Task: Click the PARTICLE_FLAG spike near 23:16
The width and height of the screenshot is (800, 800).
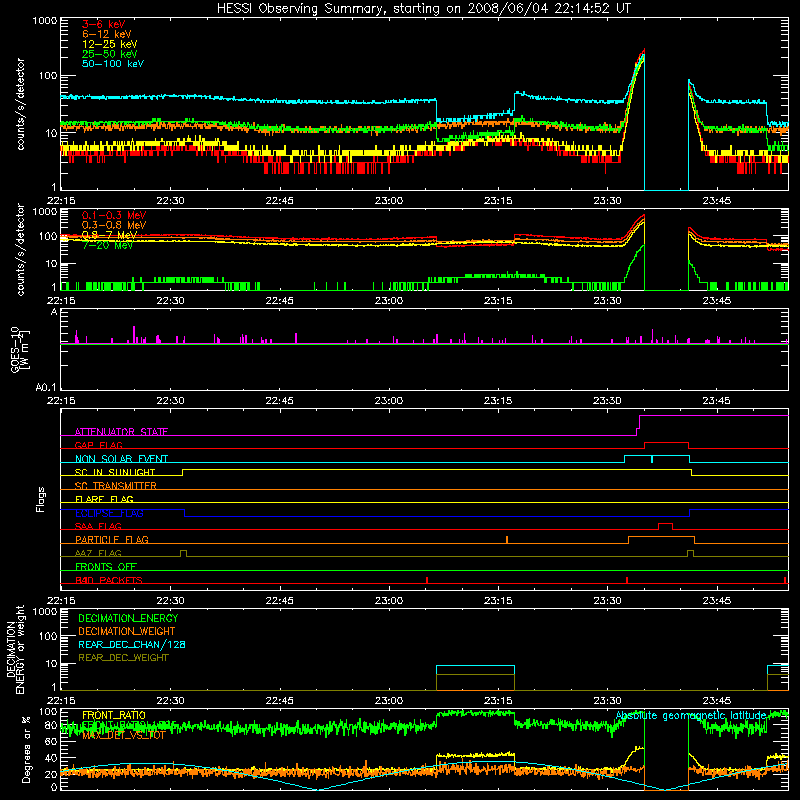Action: pos(507,540)
